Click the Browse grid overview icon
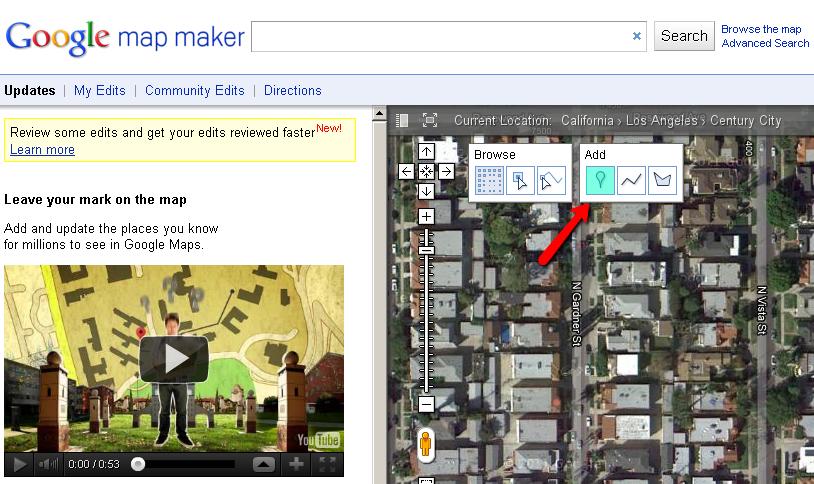 tap(488, 180)
